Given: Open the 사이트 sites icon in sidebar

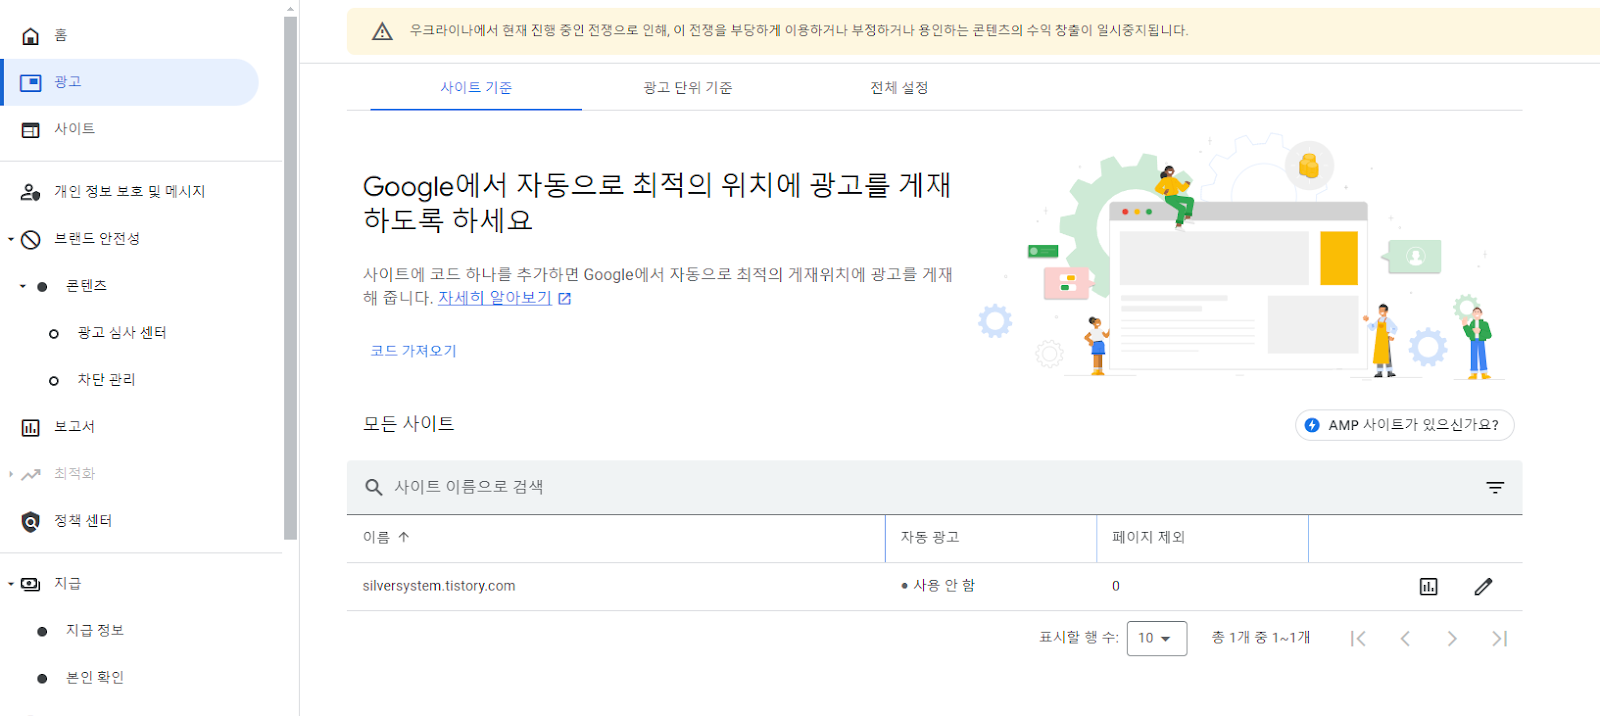Looking at the screenshot, I should [31, 130].
